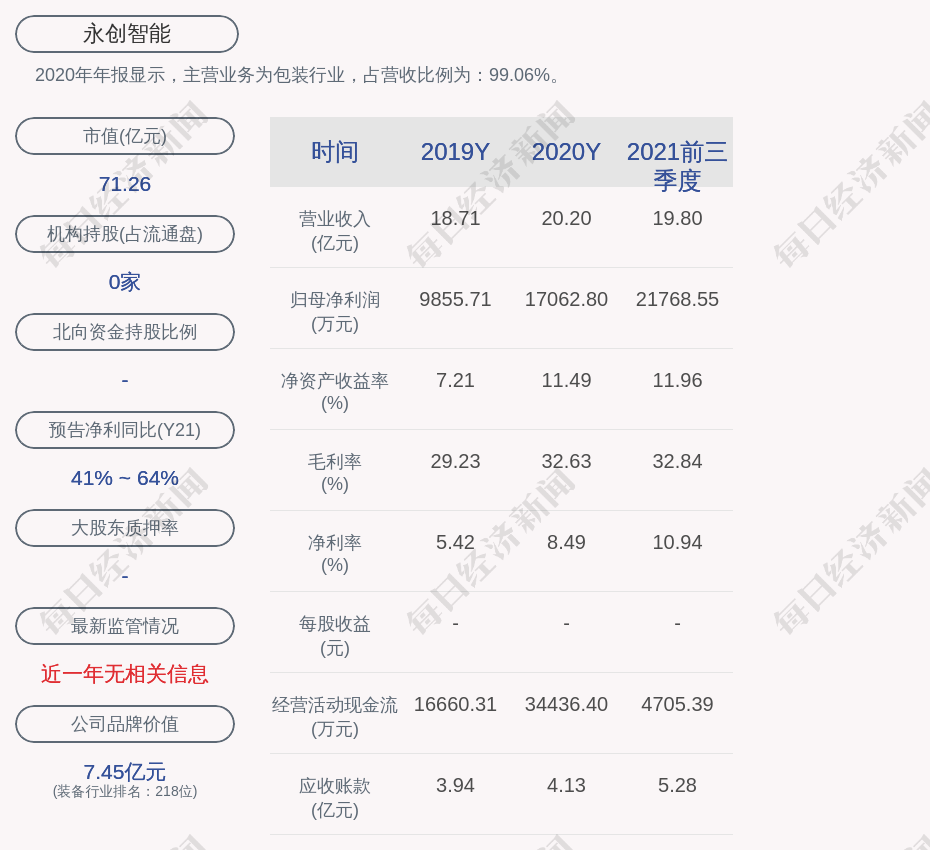The image size is (930, 850).
Task: Select the net profit value 17062.80
Action: [x=566, y=299]
